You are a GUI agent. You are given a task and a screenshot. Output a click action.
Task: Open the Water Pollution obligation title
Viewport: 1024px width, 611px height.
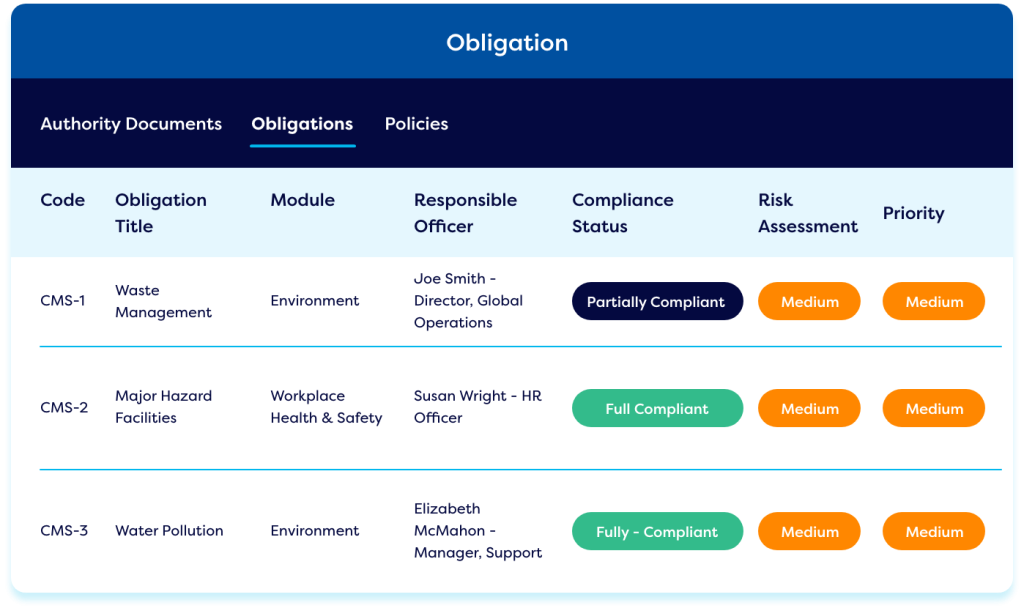(x=169, y=531)
